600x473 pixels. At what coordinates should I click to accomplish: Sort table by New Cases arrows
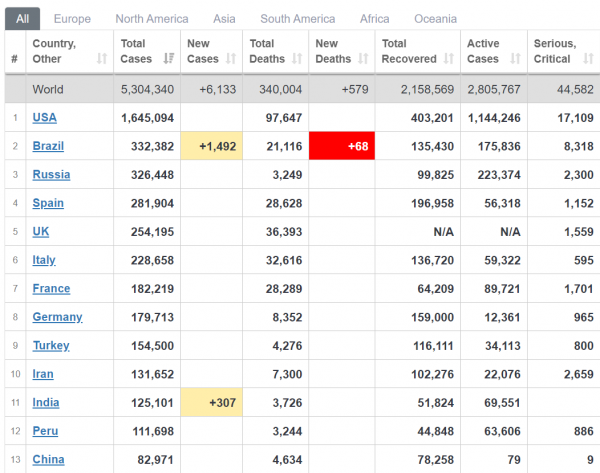click(x=231, y=59)
